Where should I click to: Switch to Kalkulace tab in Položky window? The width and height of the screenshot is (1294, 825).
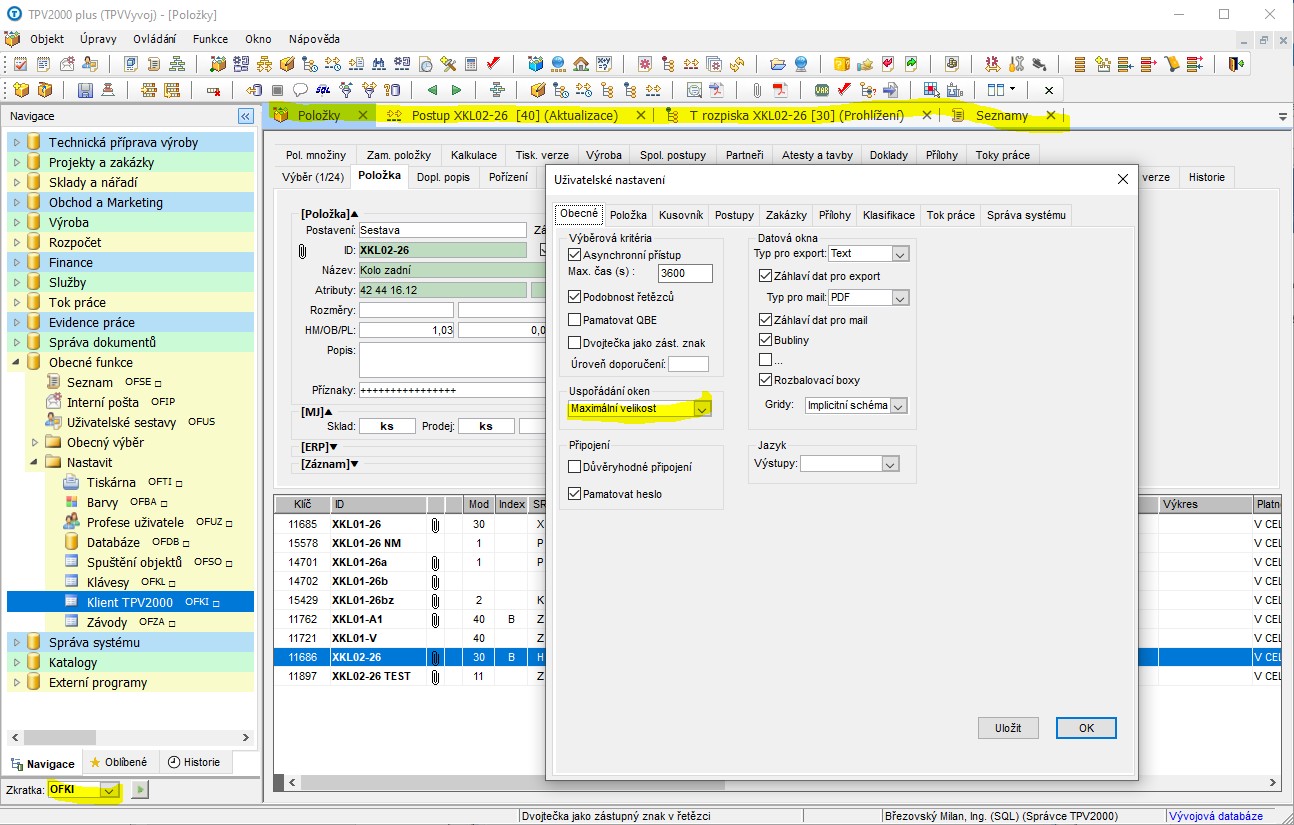(473, 155)
